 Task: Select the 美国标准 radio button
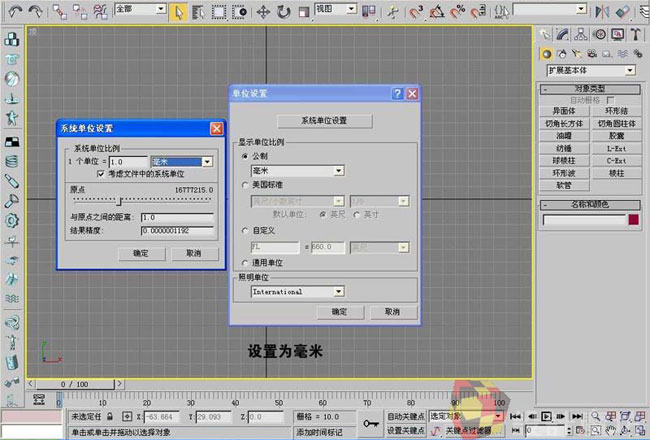(x=245, y=185)
